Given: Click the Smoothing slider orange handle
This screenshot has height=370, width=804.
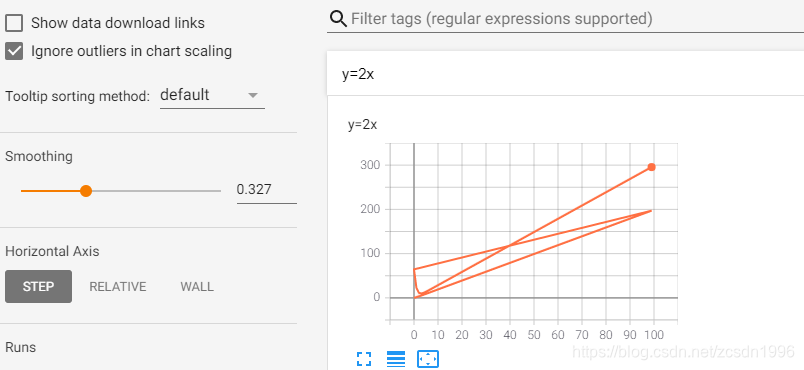Looking at the screenshot, I should (86, 191).
